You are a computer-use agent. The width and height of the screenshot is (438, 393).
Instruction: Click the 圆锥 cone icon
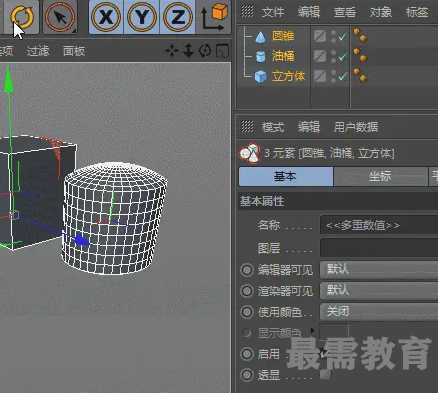click(260, 37)
